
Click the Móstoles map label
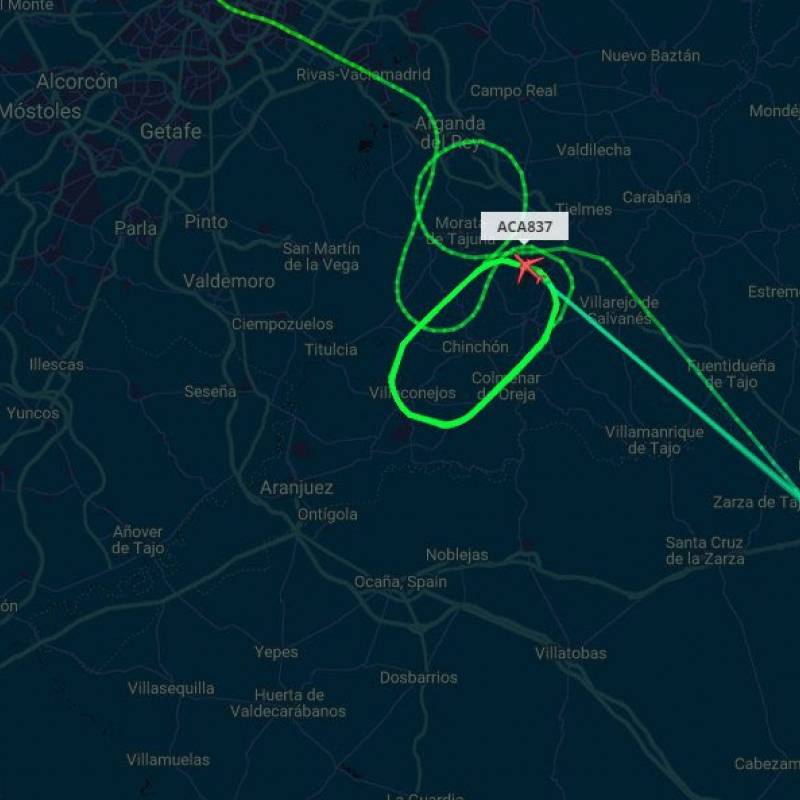coord(40,111)
